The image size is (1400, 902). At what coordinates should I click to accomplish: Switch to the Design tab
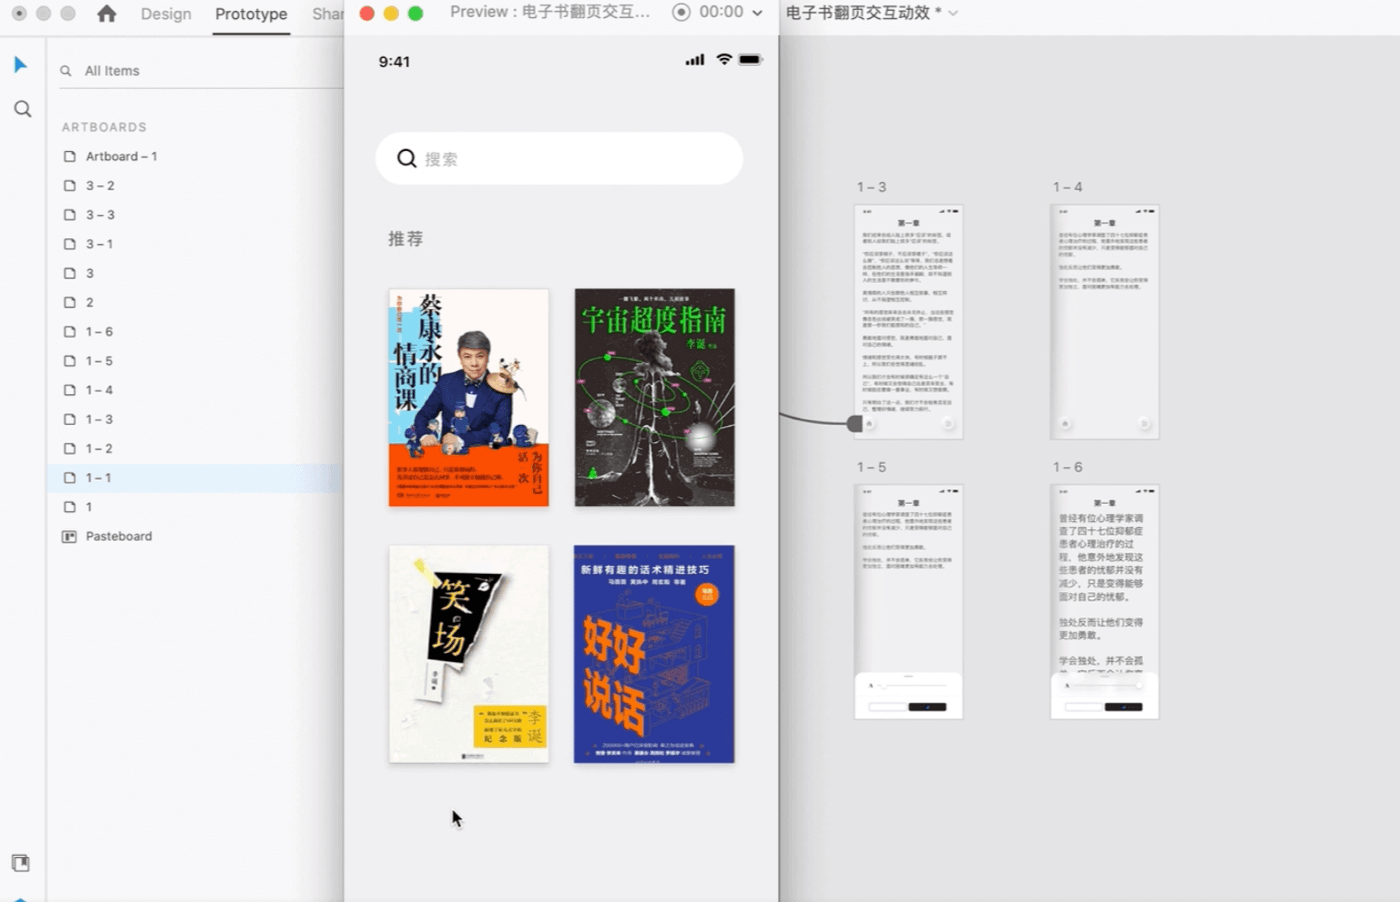[166, 14]
